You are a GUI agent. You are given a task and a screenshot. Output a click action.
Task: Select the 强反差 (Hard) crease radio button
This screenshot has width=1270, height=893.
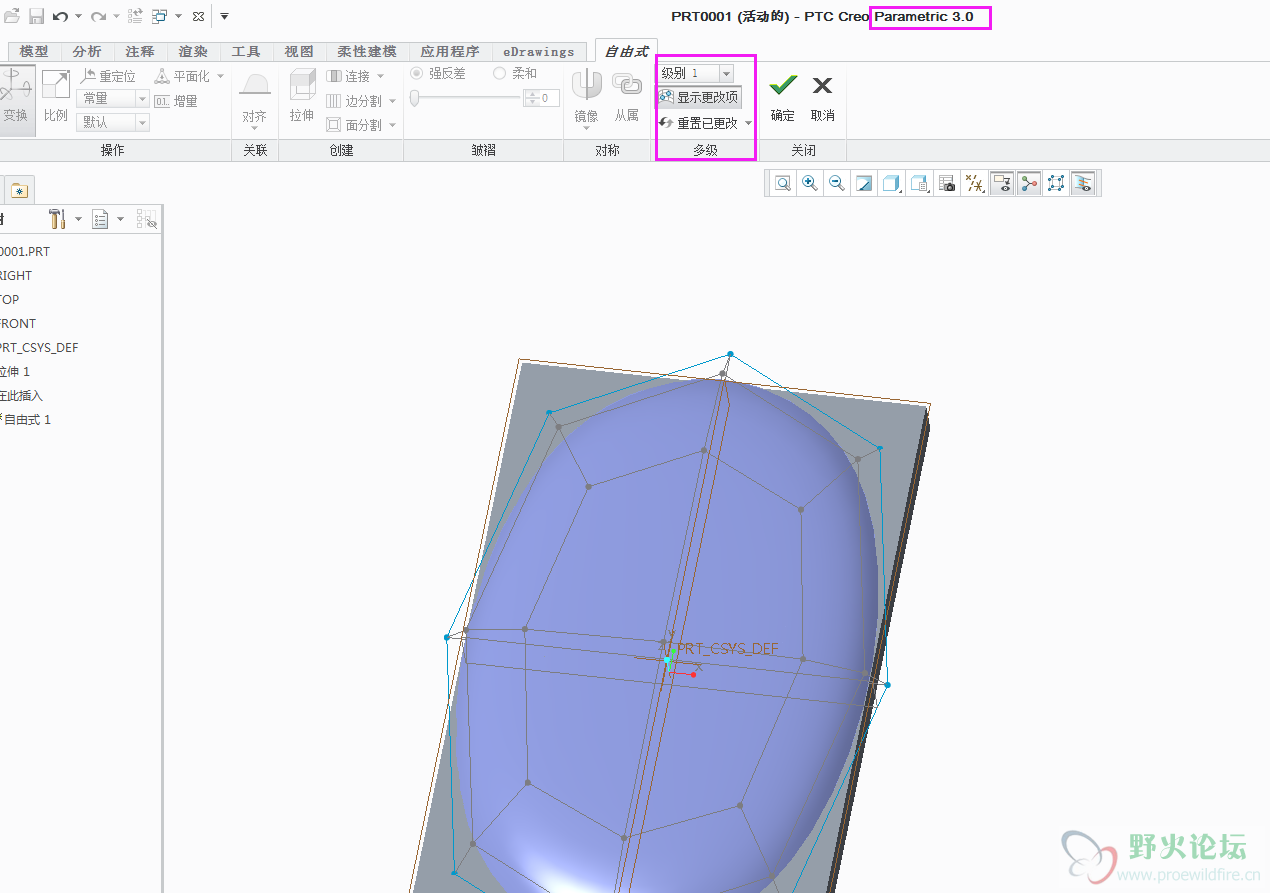[417, 74]
